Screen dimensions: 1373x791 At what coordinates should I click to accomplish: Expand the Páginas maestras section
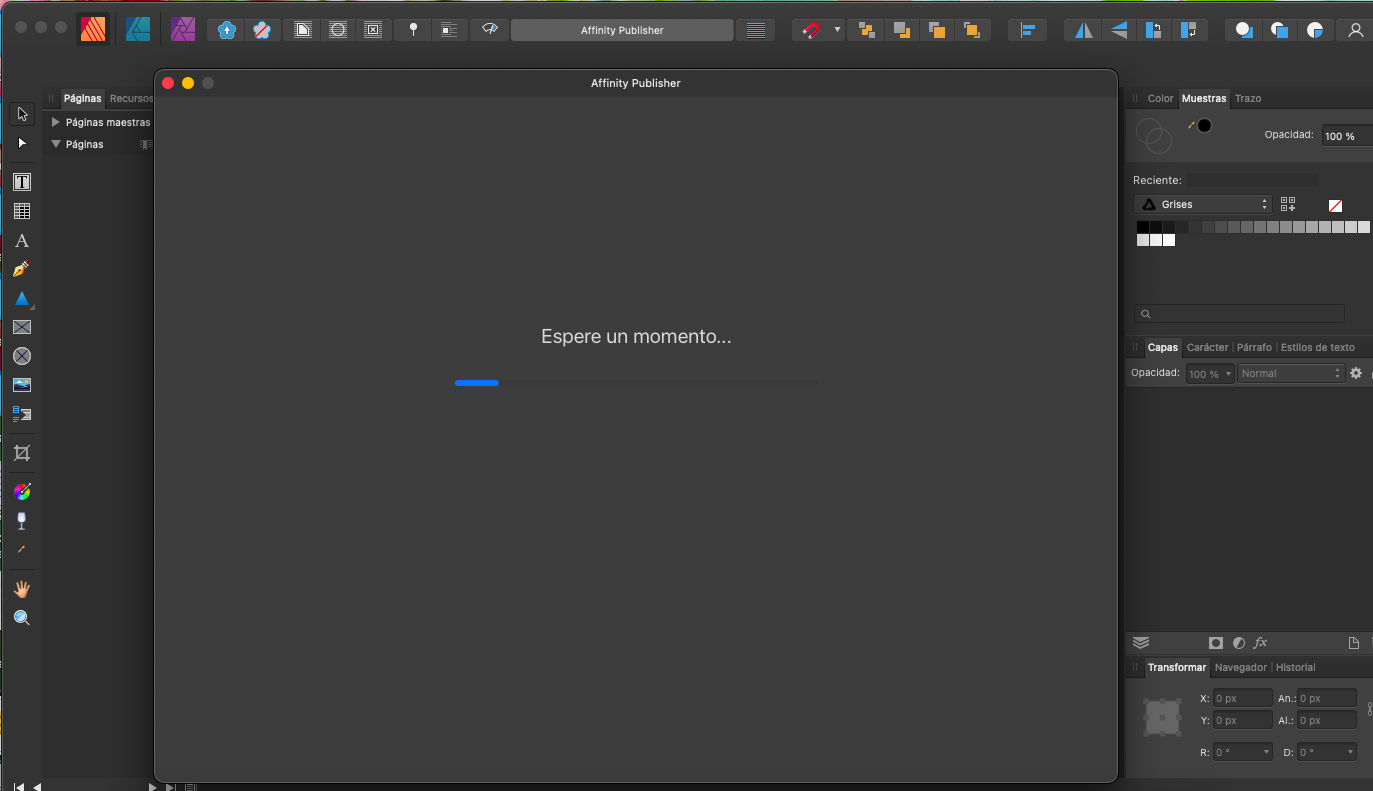56,121
